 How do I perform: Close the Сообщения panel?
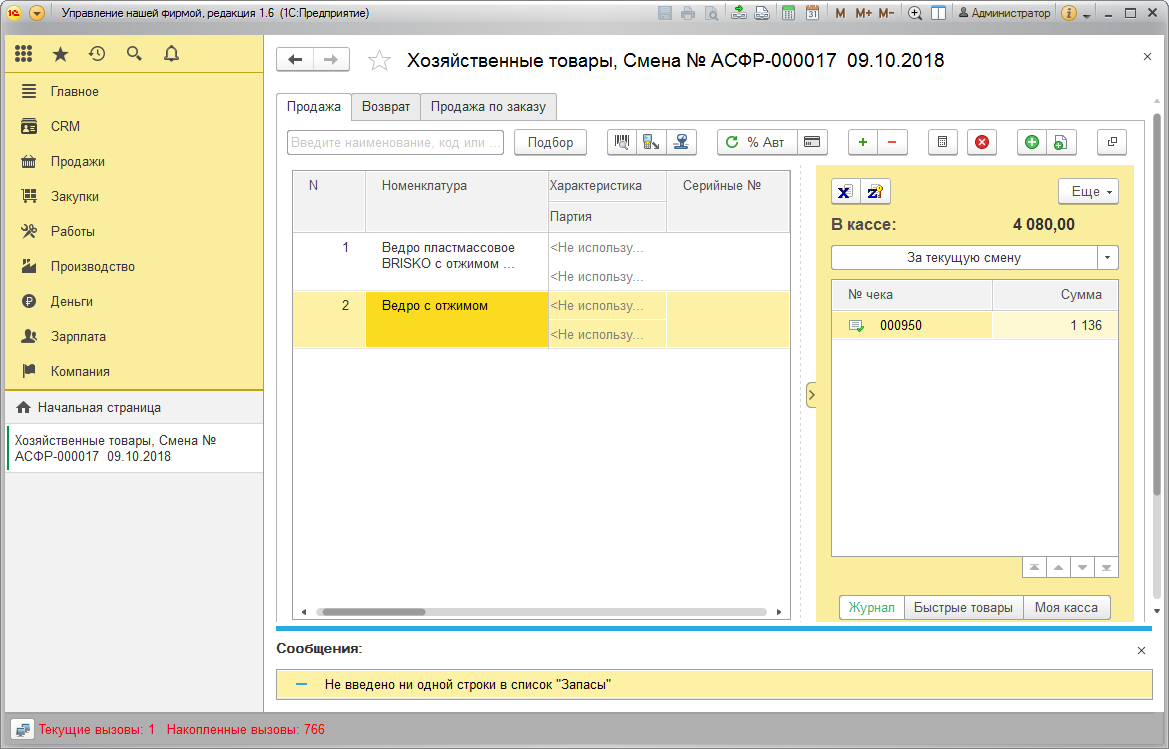click(1141, 651)
